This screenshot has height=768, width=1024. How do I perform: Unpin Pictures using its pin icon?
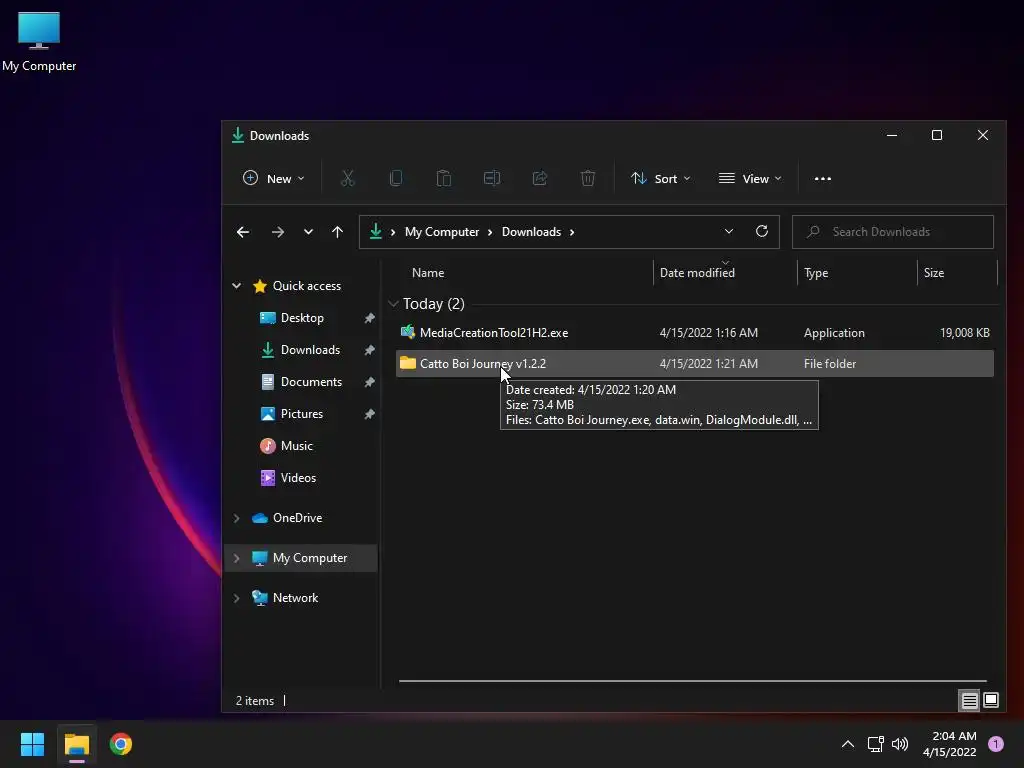click(369, 414)
